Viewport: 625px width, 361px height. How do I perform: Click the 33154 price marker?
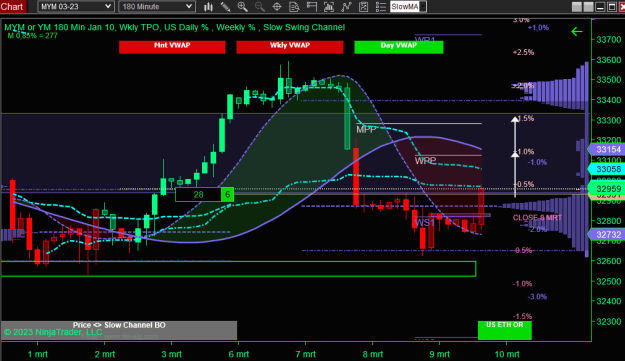coord(607,149)
